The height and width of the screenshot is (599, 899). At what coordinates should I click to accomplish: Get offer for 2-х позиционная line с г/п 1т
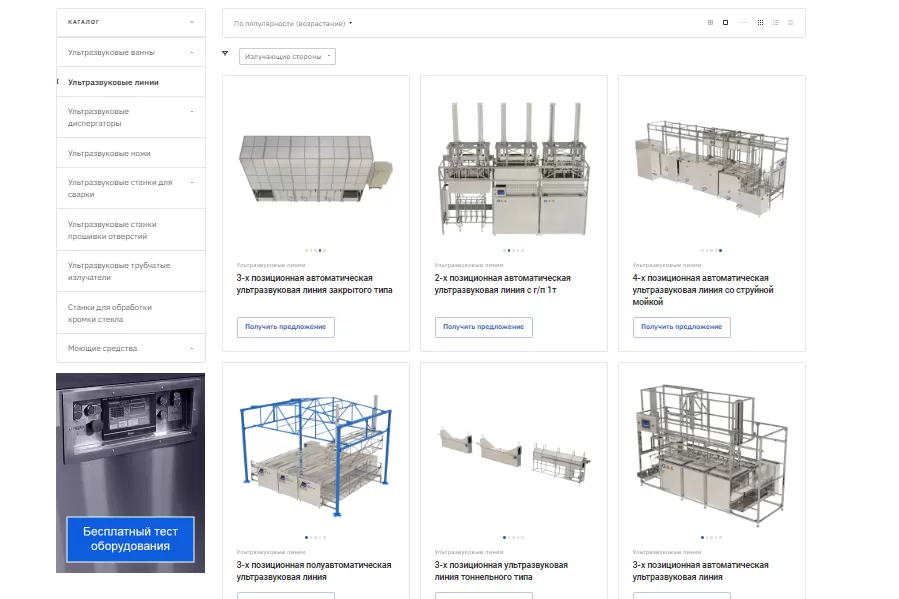[483, 327]
